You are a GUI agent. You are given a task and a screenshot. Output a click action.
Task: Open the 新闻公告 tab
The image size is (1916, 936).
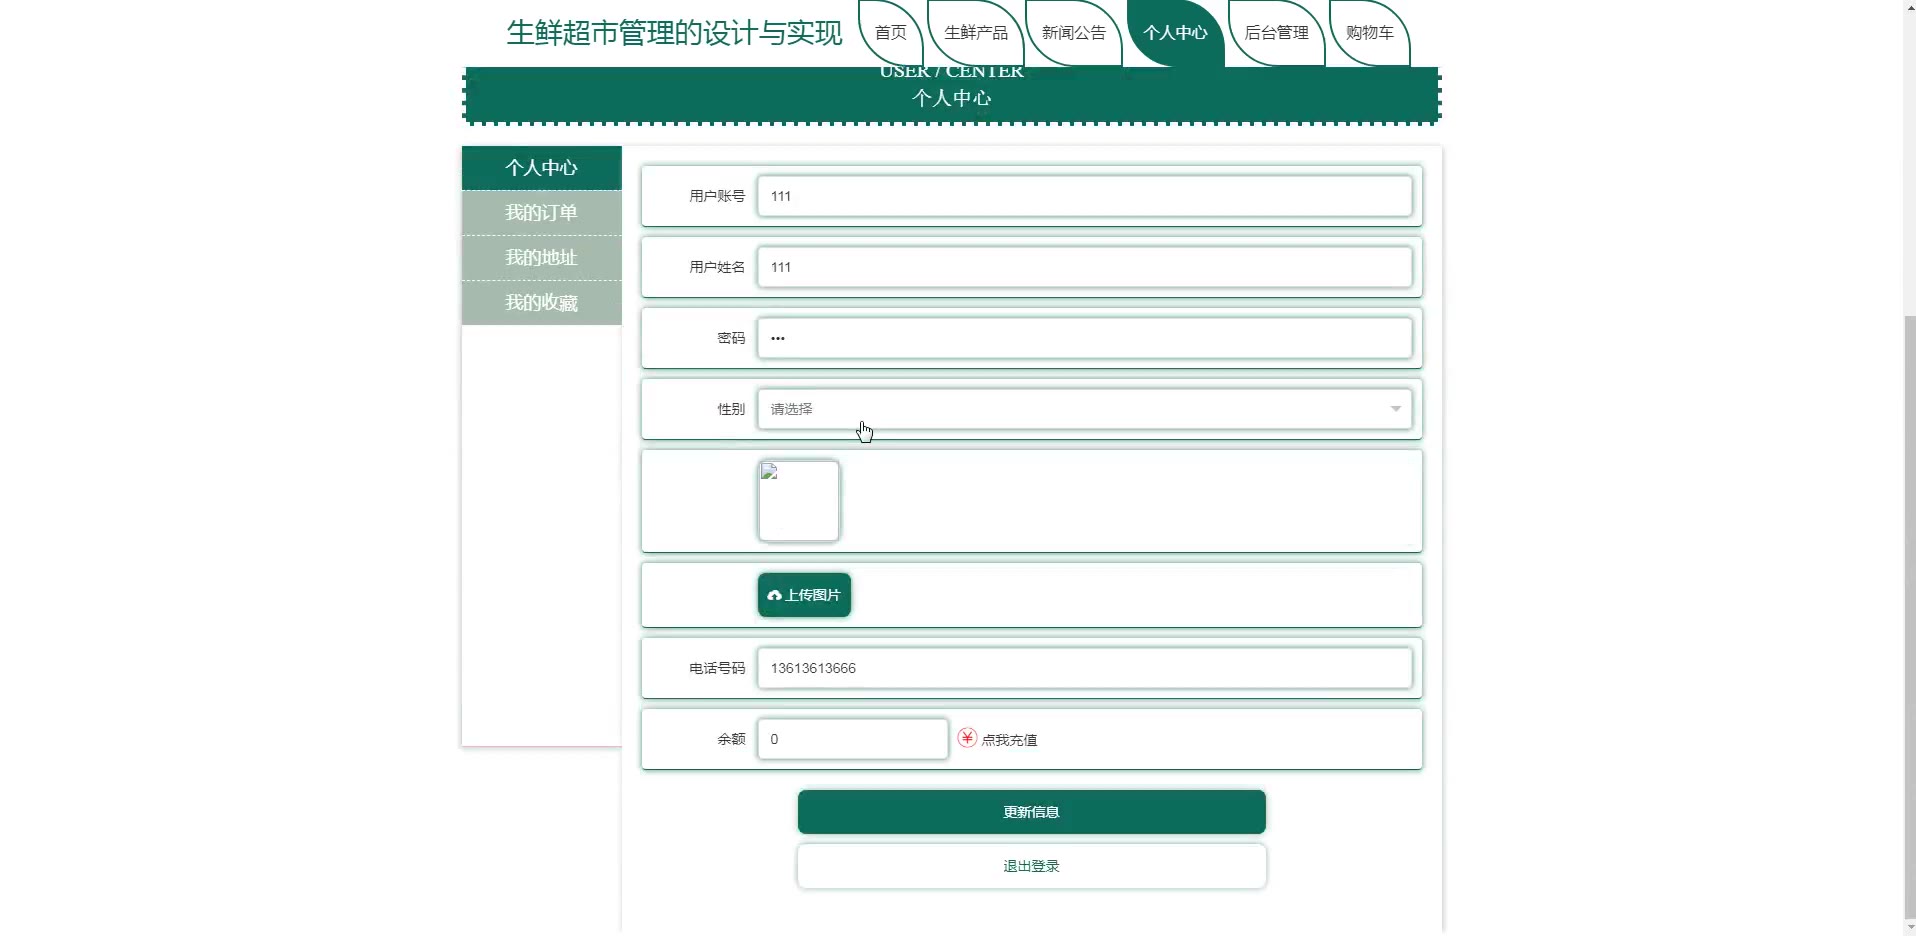(x=1074, y=33)
